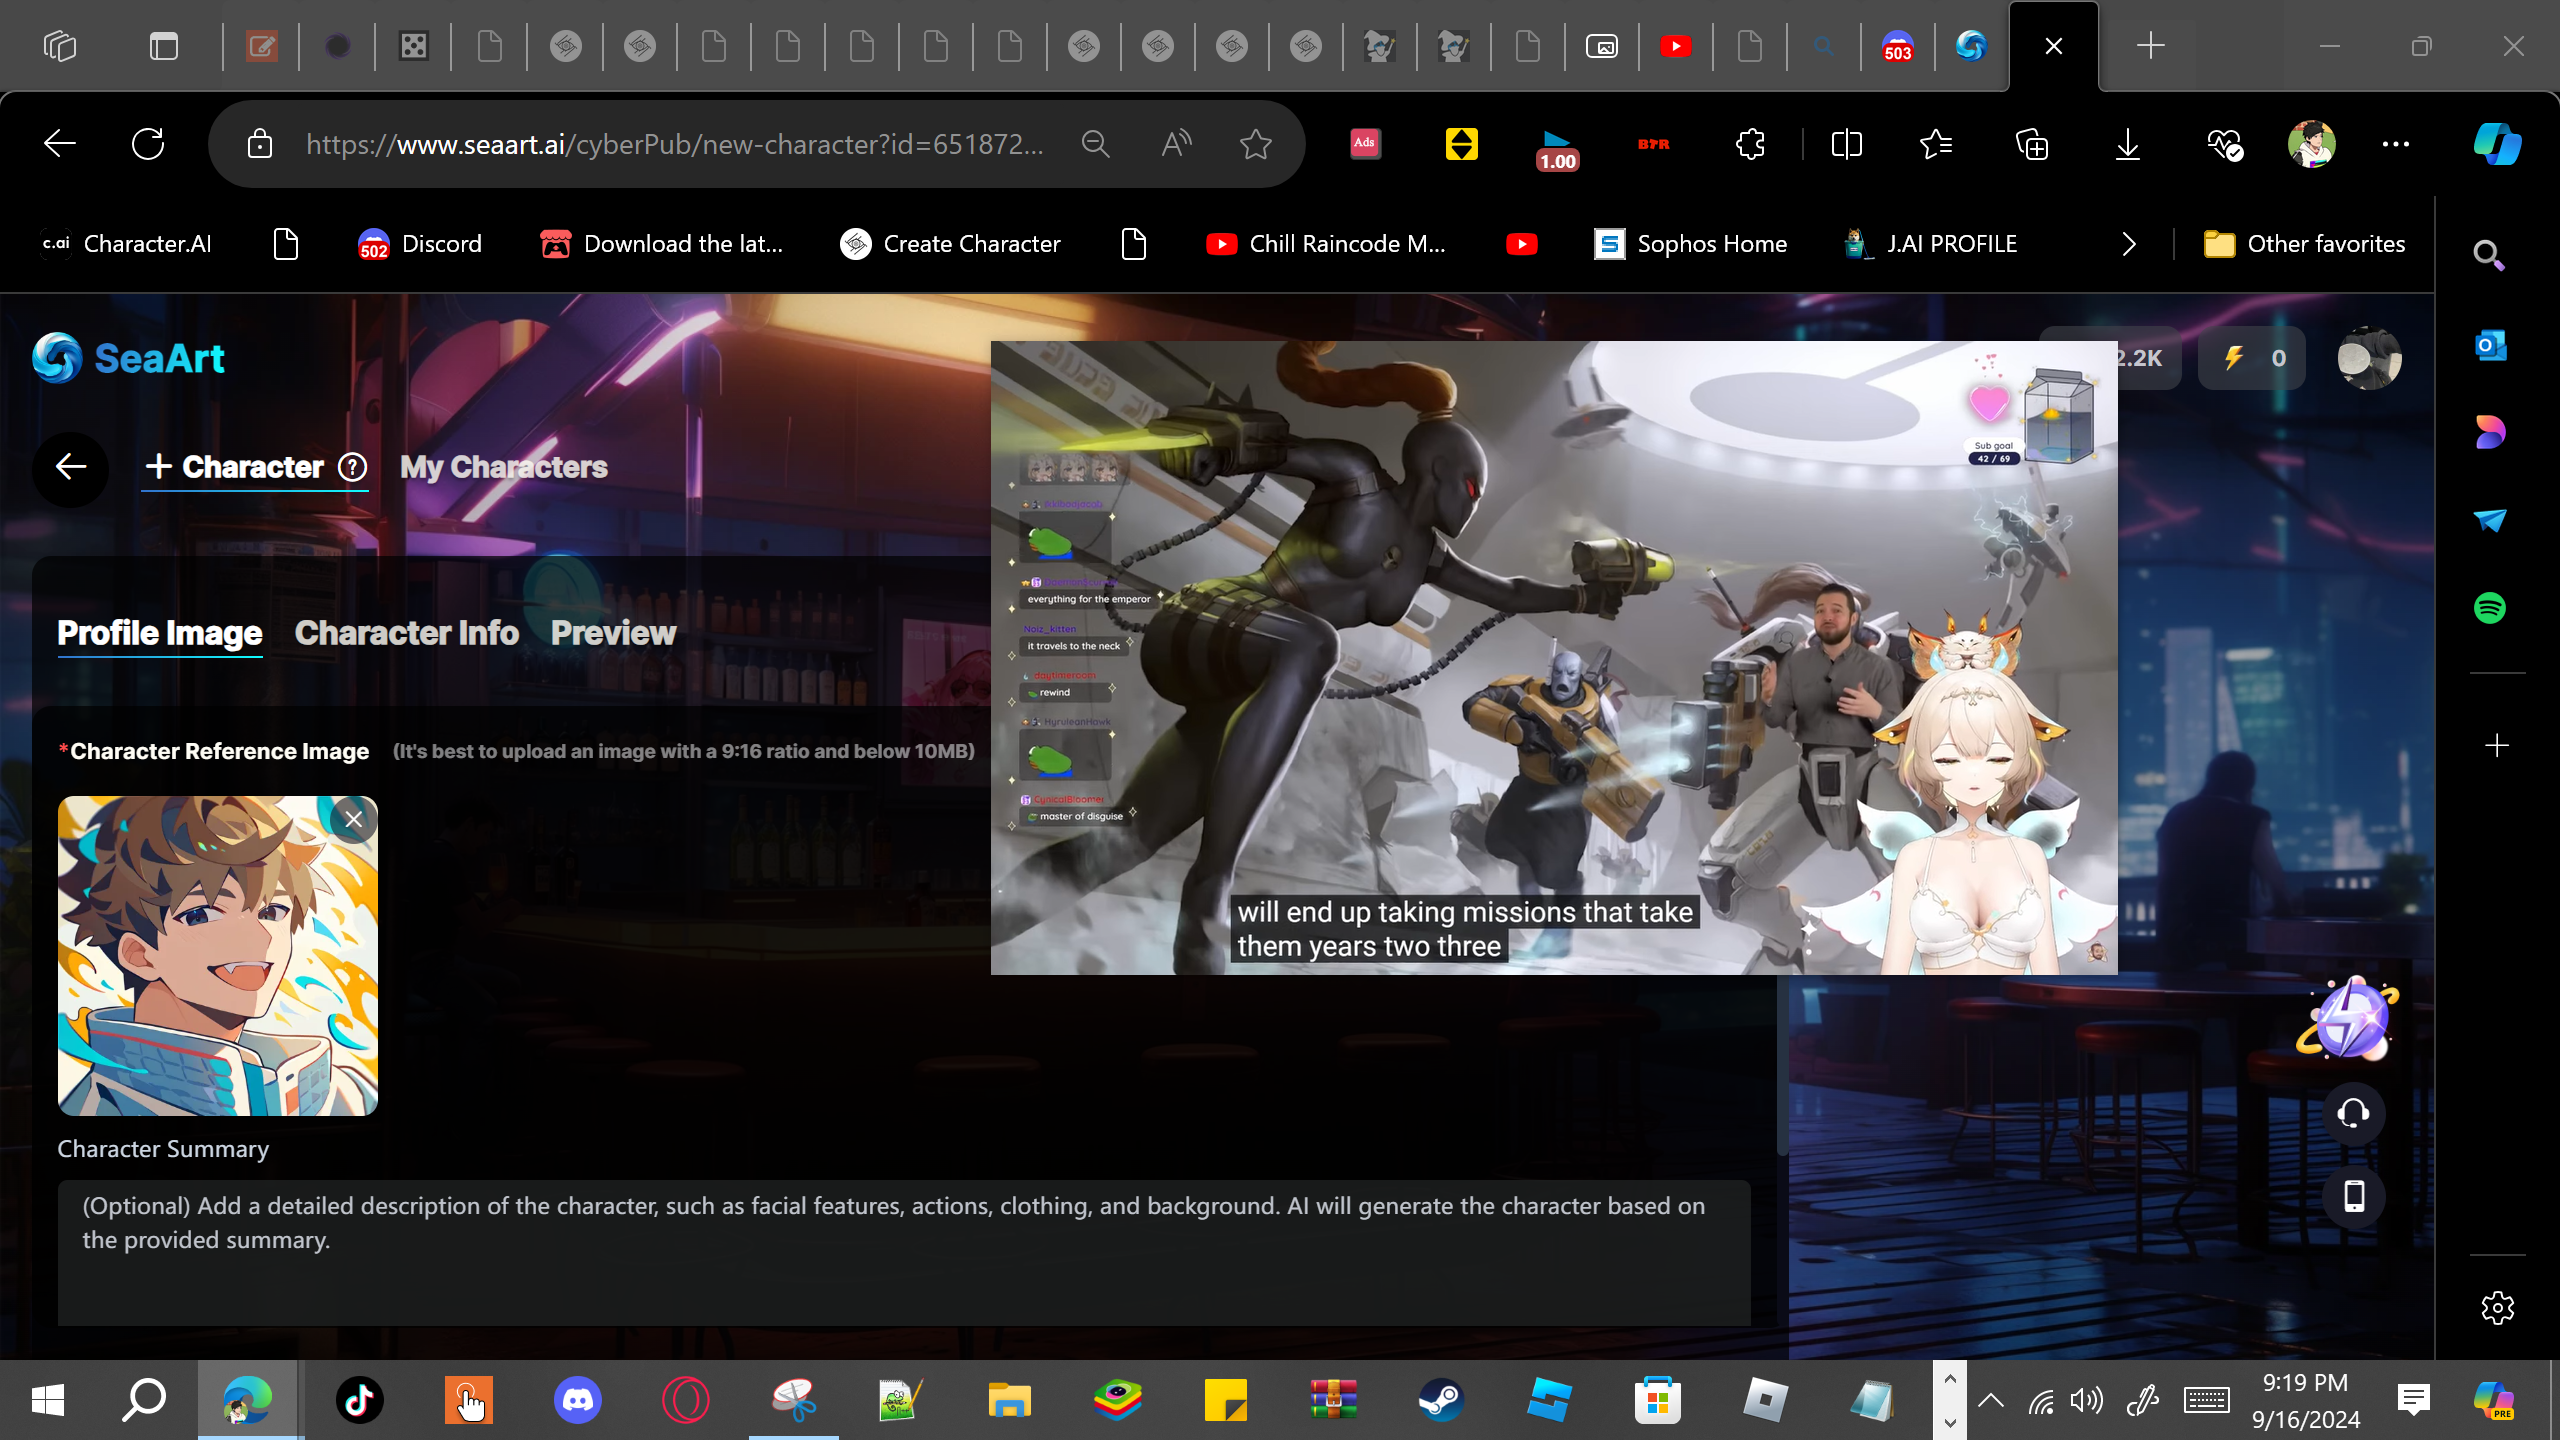This screenshot has height=1440, width=2560.
Task: Add this page to favorites star
Action: point(1256,144)
